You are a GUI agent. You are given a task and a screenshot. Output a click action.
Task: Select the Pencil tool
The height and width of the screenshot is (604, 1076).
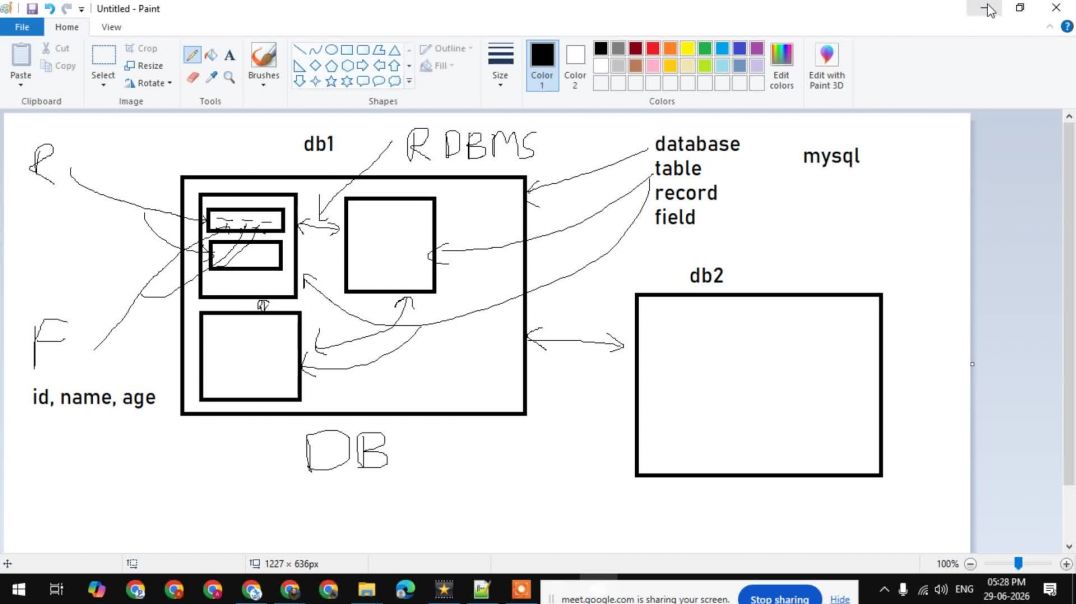click(x=192, y=55)
